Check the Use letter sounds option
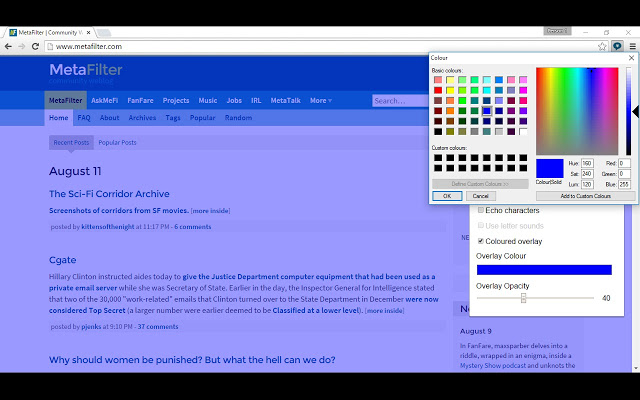This screenshot has width=640, height=400. pyautogui.click(x=481, y=226)
